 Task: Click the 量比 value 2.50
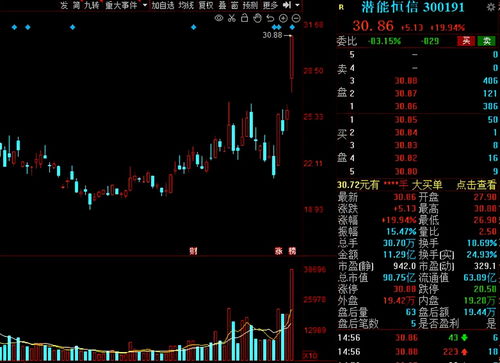(488, 232)
